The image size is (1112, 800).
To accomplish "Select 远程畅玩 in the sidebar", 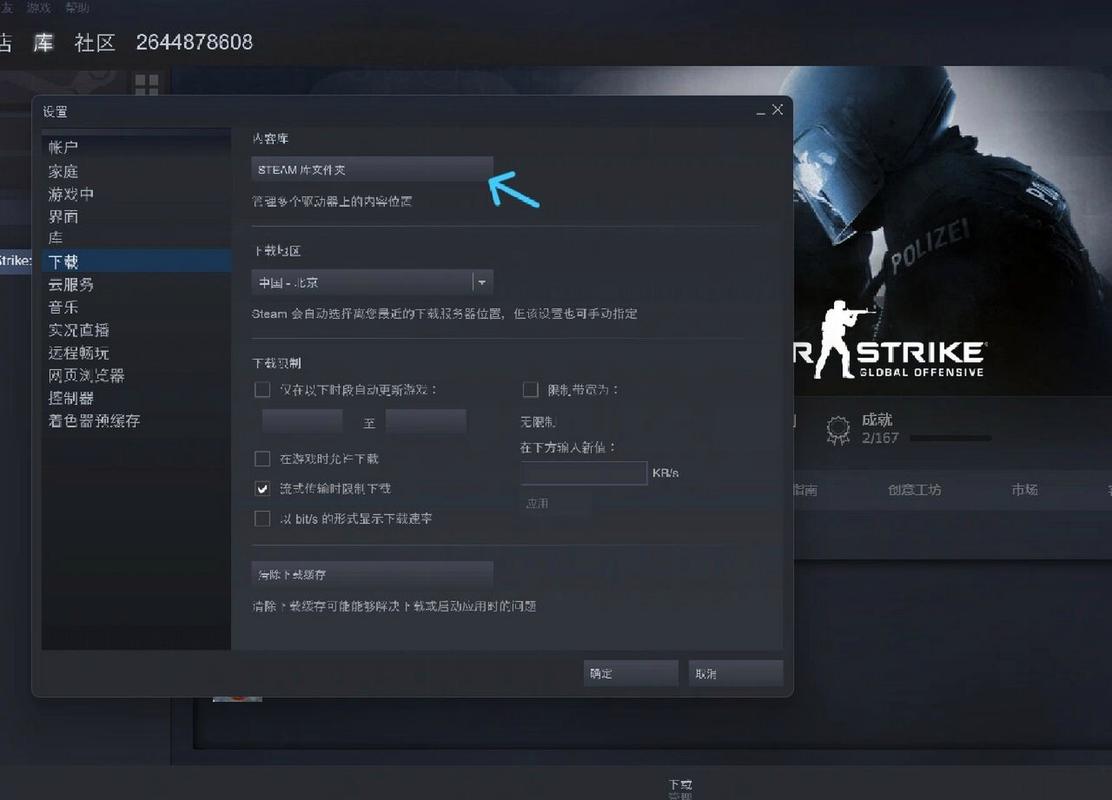I will 79,352.
